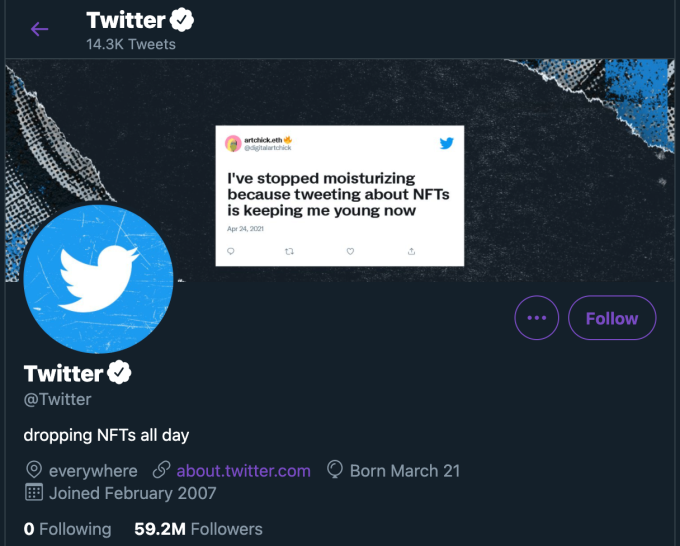Image resolution: width=680 pixels, height=546 pixels.
Task: Open the three-dots more options button
Action: [537, 319]
